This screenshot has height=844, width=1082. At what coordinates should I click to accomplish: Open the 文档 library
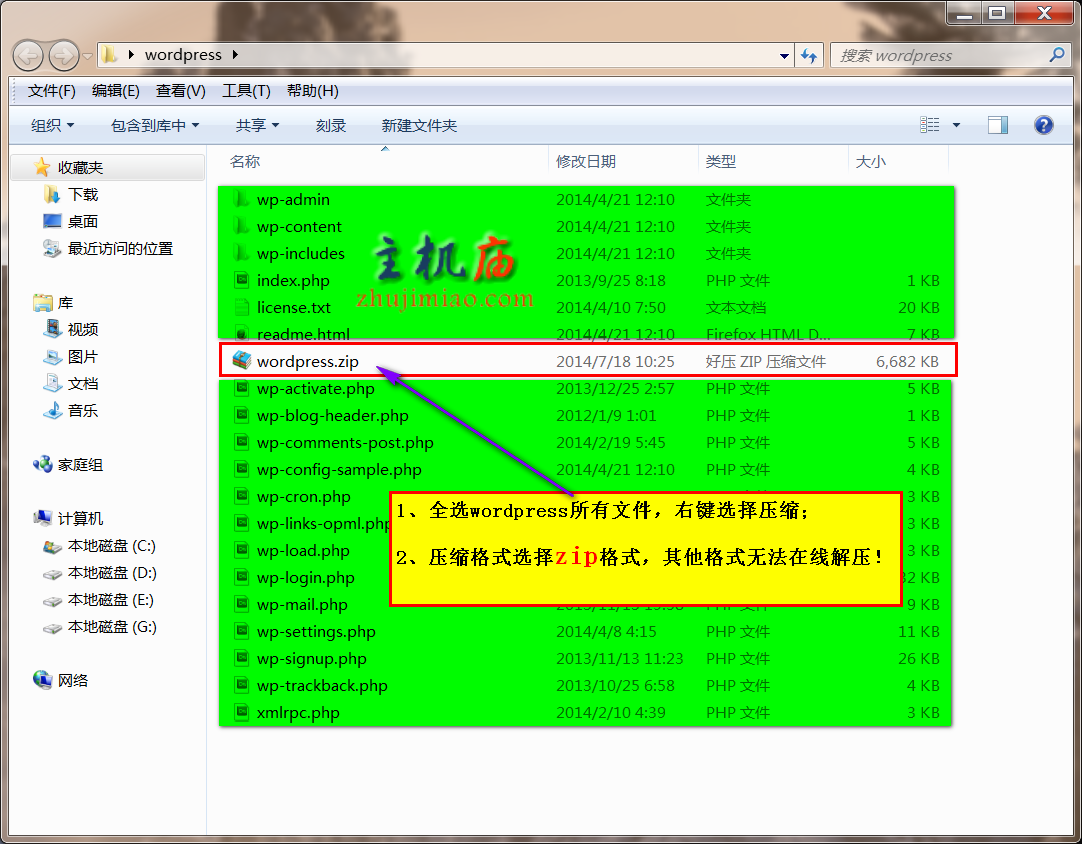click(x=83, y=384)
